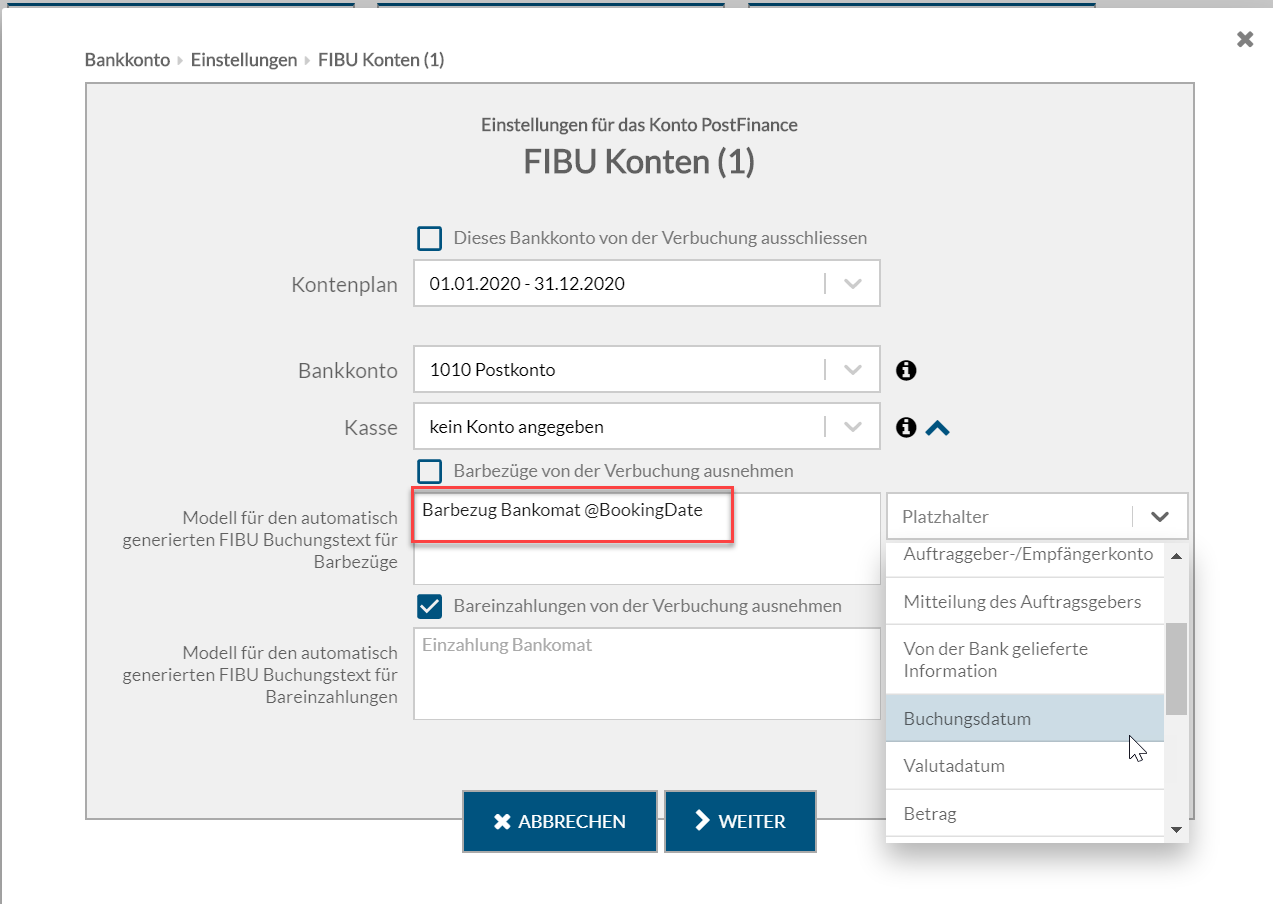This screenshot has width=1273, height=904.
Task: Click the Bareinzahlungen booking text field
Action: tap(646, 673)
